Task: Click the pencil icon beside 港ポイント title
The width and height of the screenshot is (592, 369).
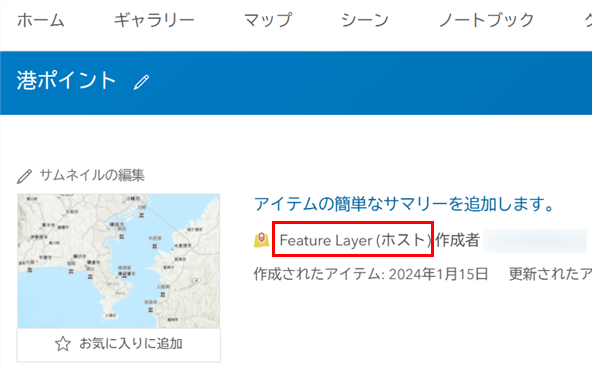Action: coord(142,82)
